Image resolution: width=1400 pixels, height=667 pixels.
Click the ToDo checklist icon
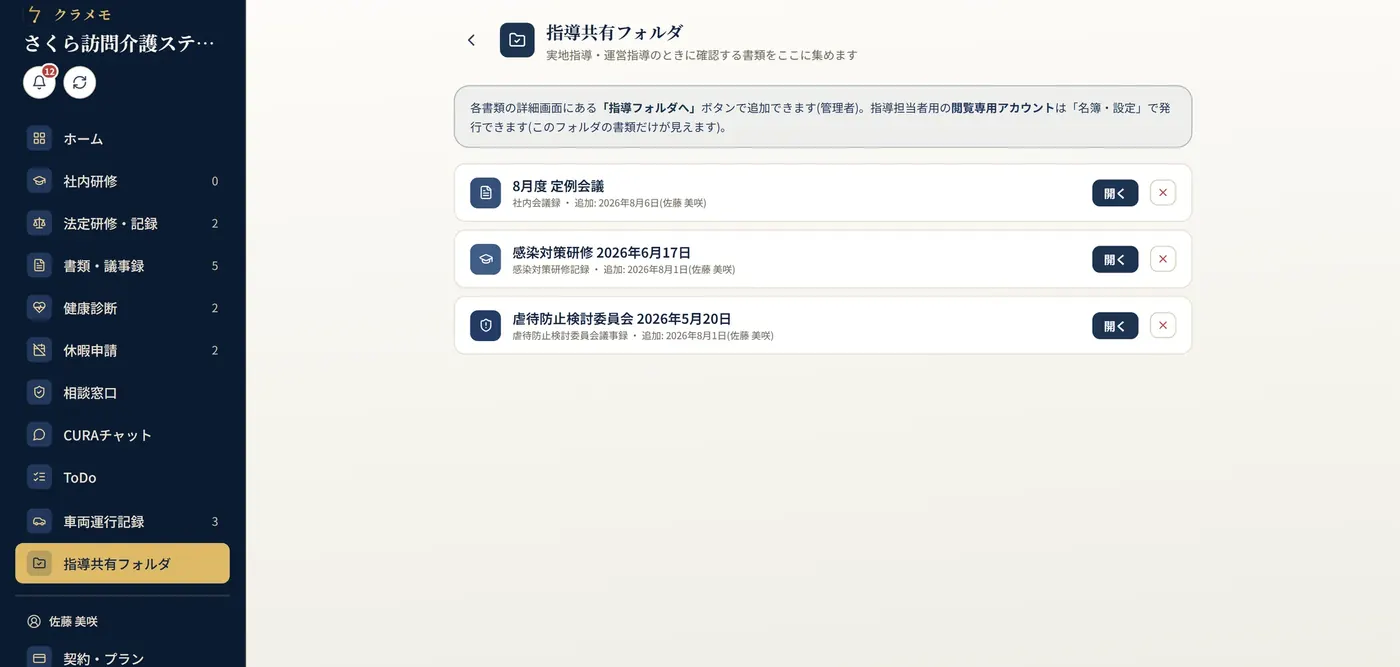39,477
